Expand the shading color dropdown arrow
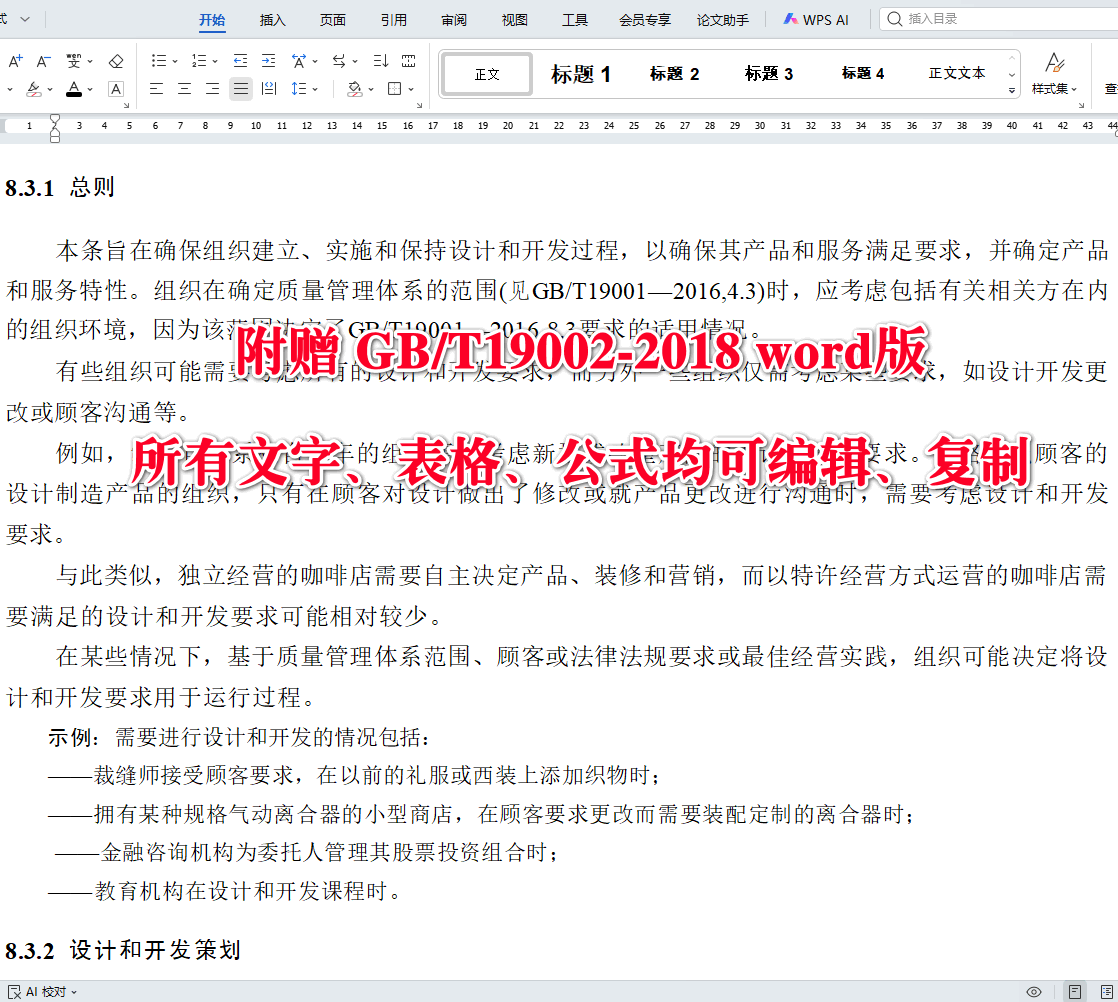 pos(371,90)
